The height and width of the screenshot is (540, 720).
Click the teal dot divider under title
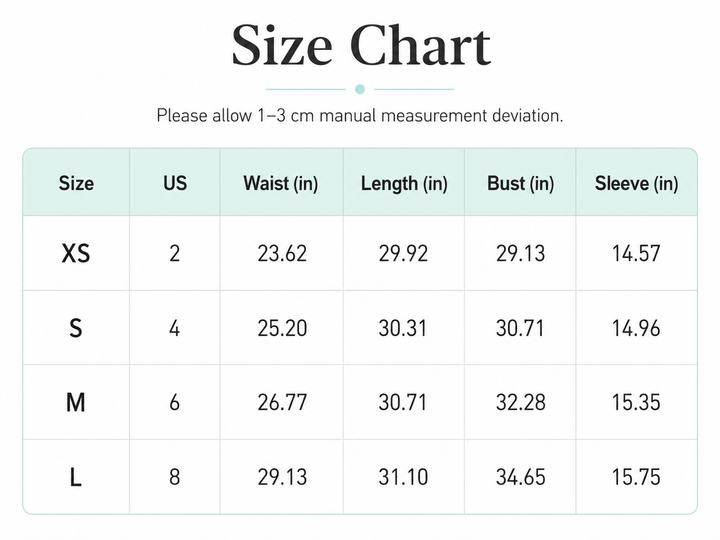(x=360, y=89)
